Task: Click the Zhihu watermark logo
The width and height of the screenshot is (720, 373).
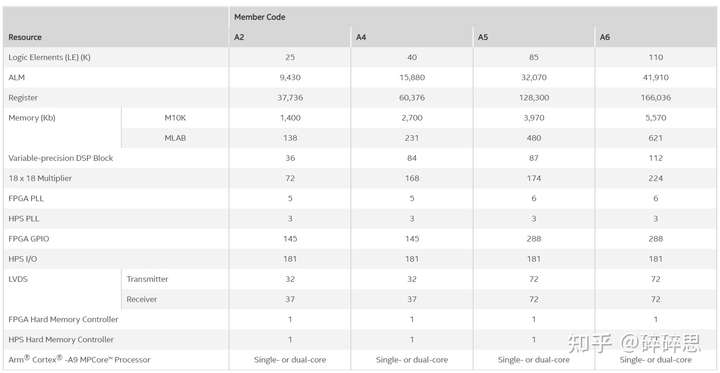Action: coord(635,344)
